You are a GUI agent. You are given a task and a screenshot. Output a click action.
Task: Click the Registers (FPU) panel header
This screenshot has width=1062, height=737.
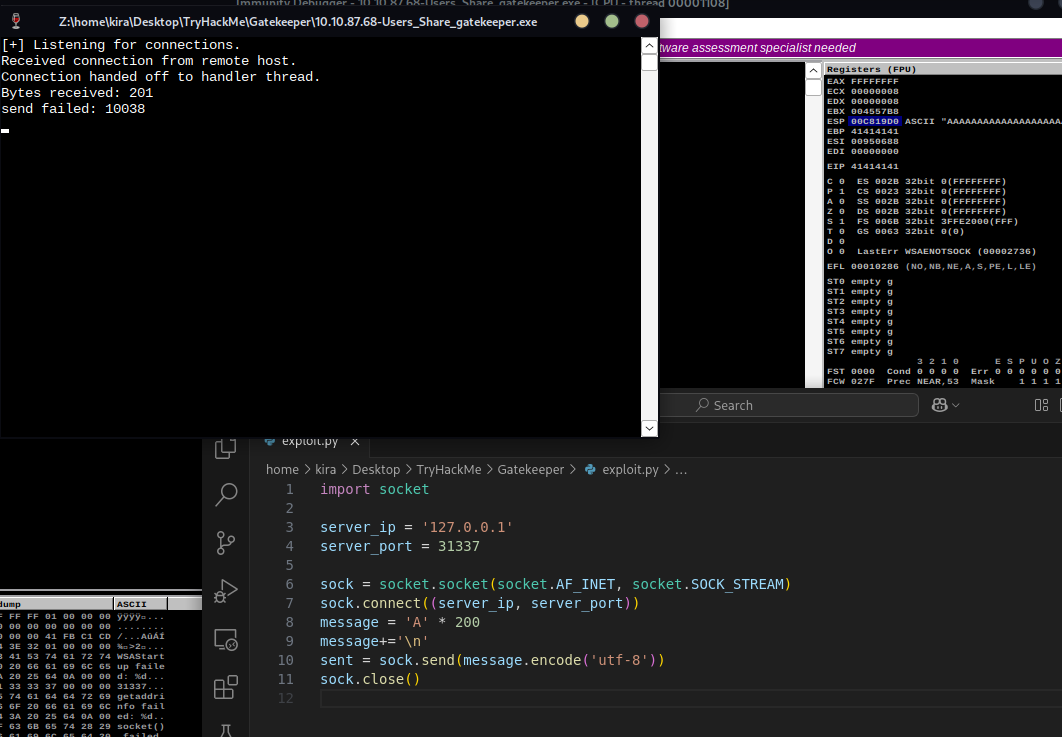click(871, 69)
